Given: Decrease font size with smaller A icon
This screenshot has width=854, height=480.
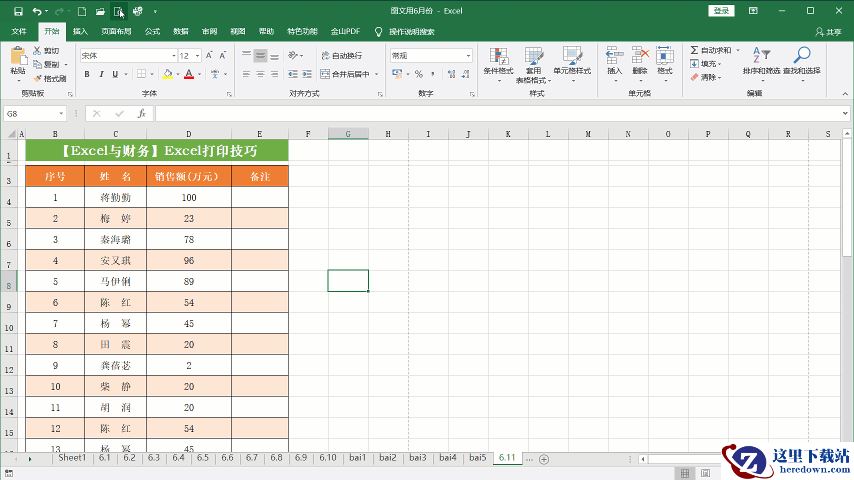Looking at the screenshot, I should pyautogui.click(x=223, y=56).
